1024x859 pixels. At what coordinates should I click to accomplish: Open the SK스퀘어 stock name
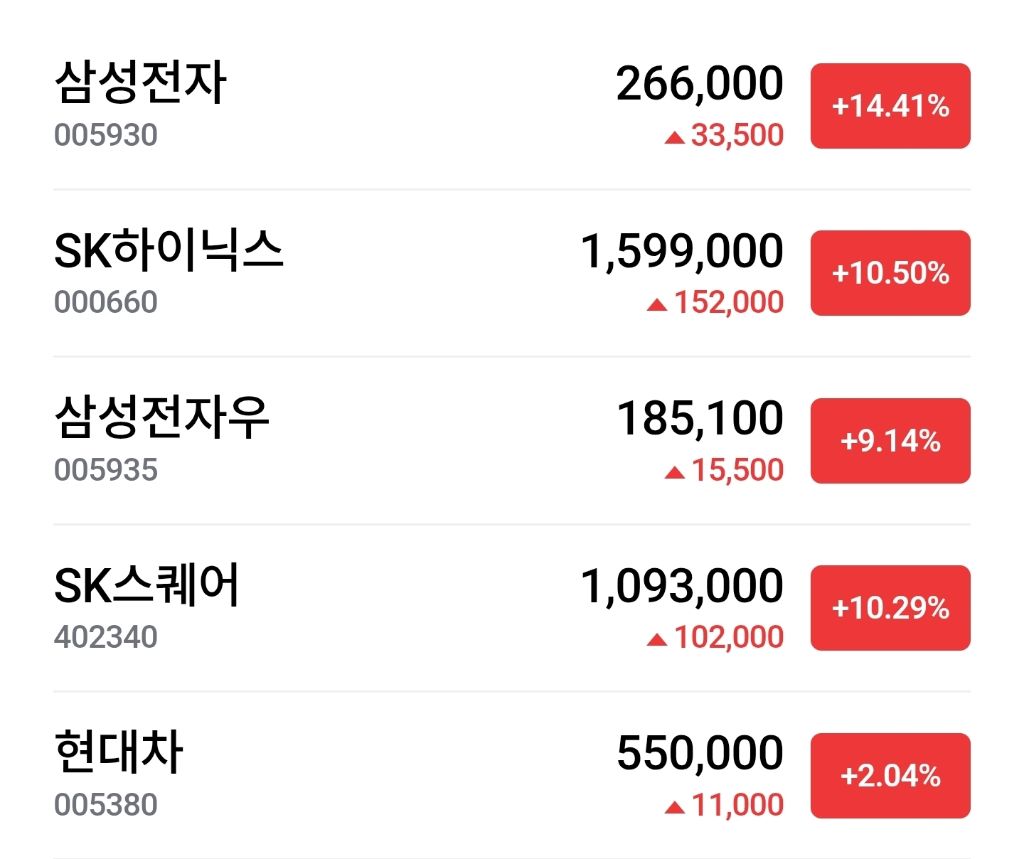pyautogui.click(x=146, y=585)
